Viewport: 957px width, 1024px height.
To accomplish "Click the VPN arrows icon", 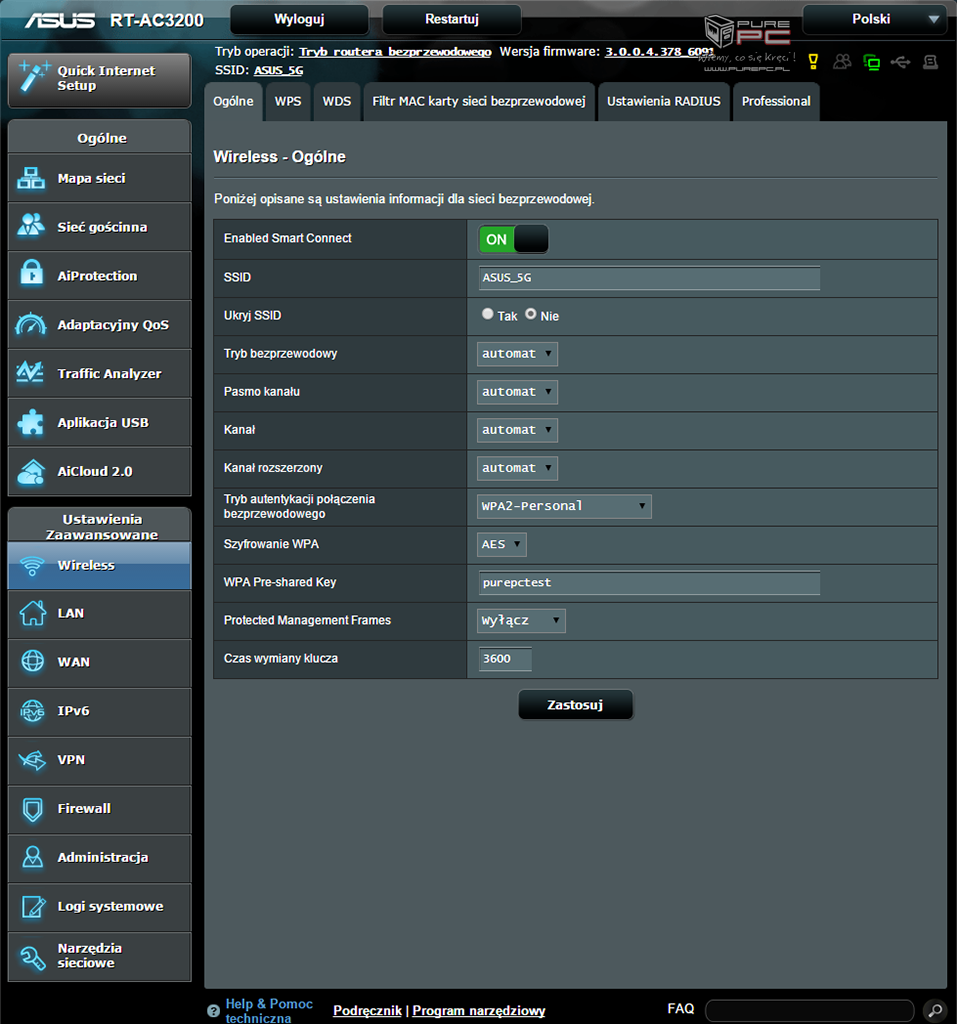I will [x=32, y=760].
